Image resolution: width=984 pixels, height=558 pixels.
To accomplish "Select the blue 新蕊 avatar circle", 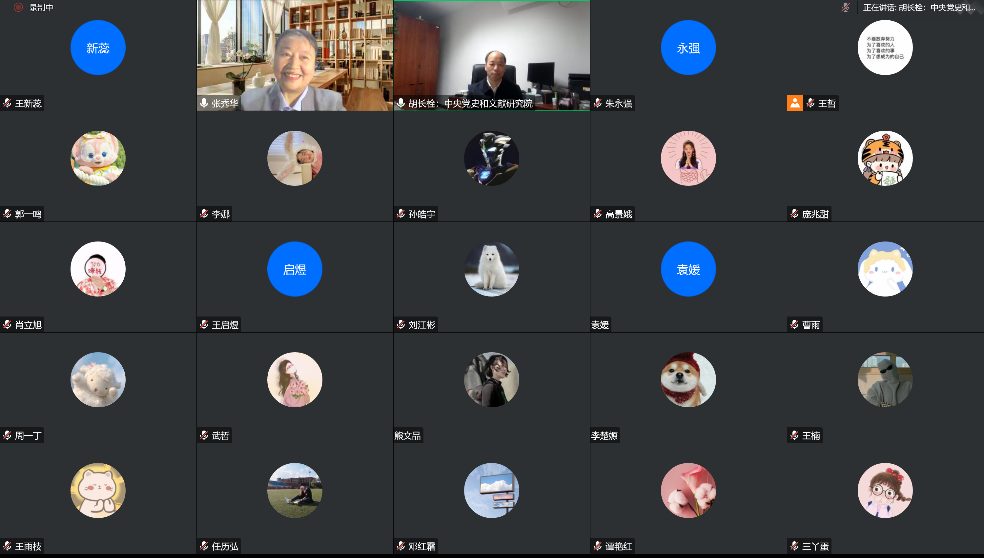I will click(98, 48).
